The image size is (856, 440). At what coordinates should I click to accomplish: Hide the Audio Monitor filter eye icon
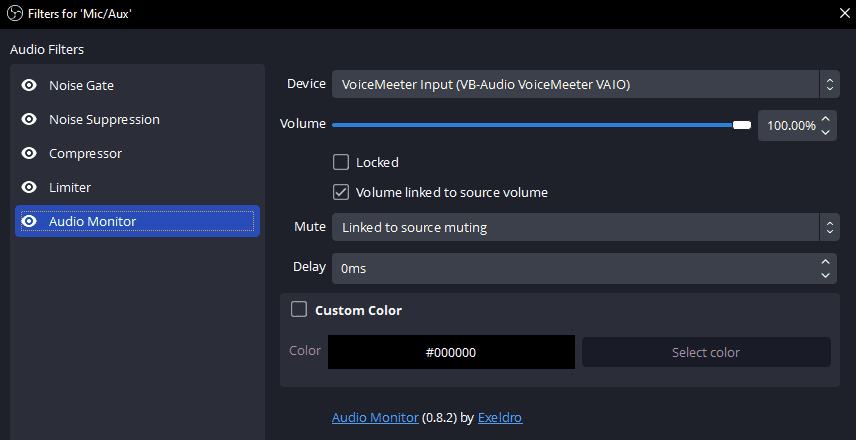pos(29,221)
